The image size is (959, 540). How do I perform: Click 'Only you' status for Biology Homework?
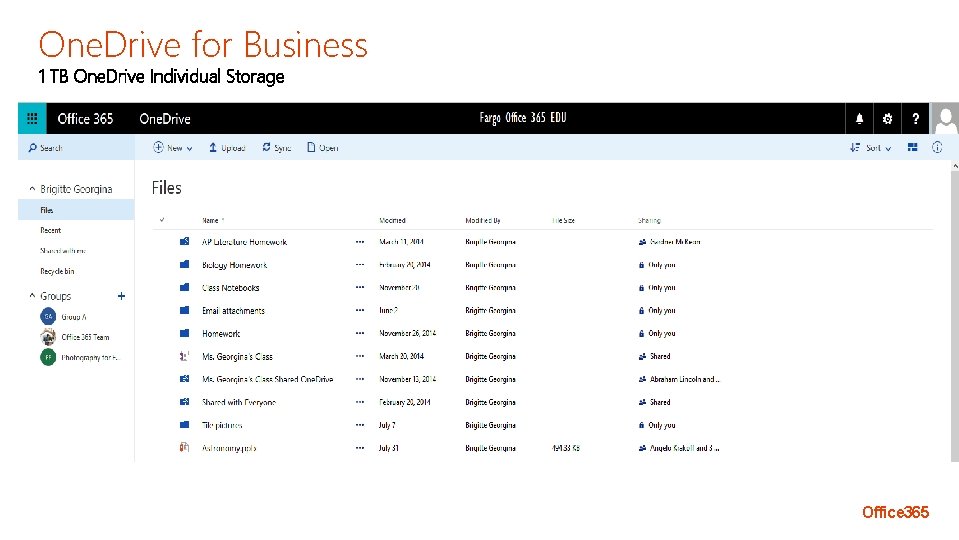pyautogui.click(x=662, y=265)
